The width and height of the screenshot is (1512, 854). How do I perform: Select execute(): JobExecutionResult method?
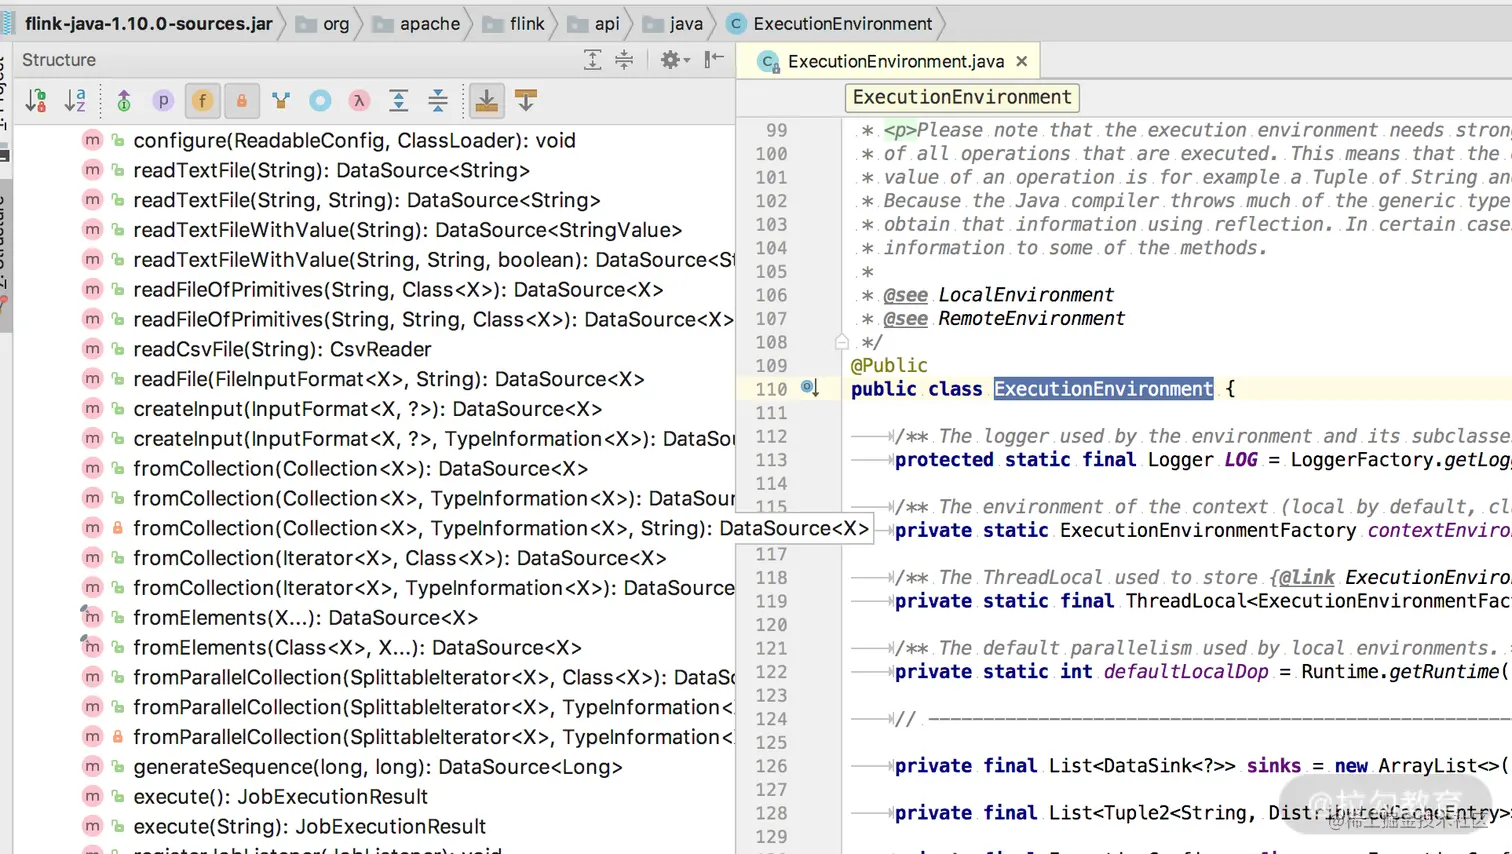(280, 797)
